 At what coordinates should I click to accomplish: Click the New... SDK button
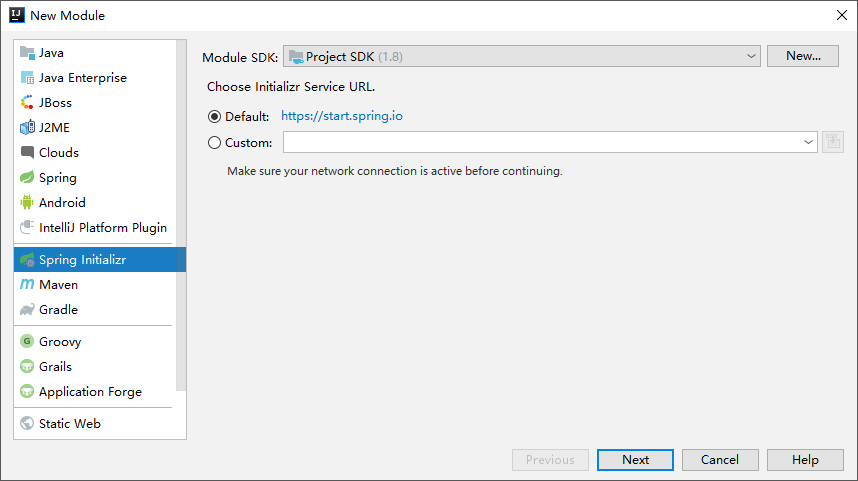tap(803, 56)
